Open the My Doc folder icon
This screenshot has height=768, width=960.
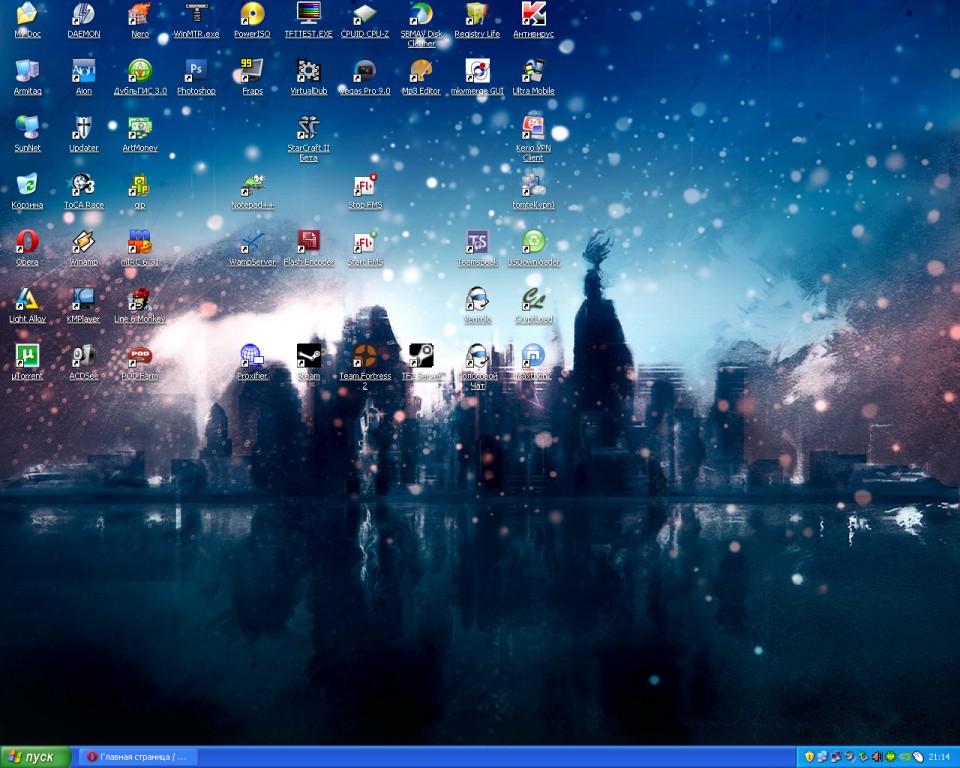[28, 14]
